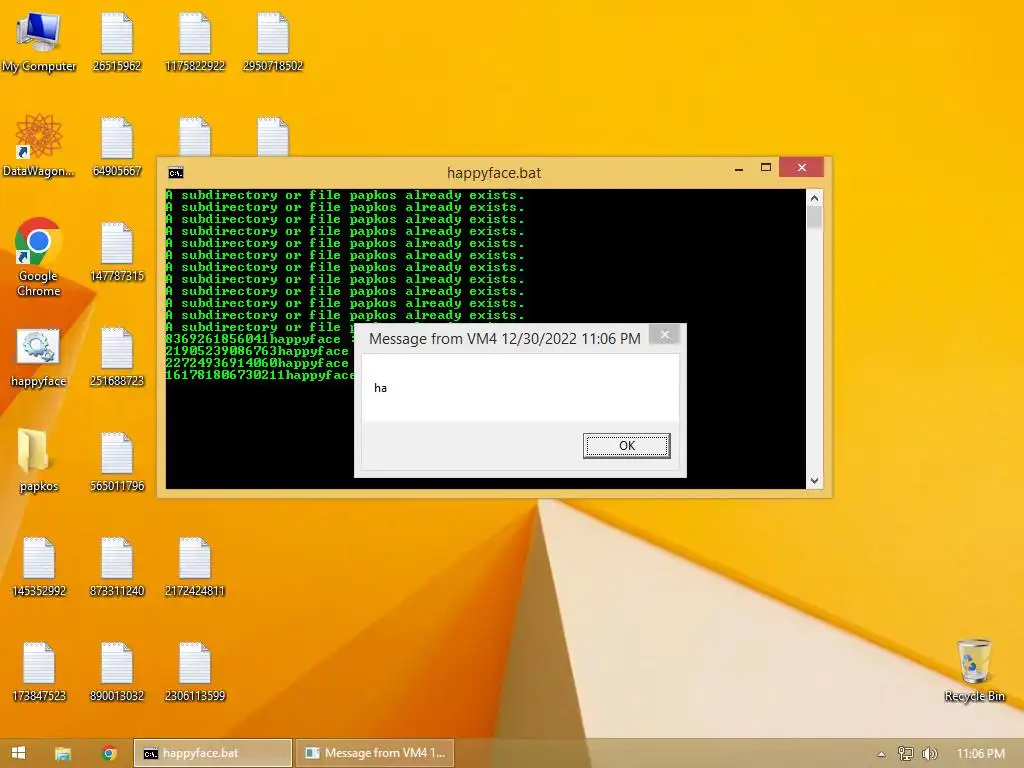This screenshot has width=1024, height=768.
Task: Click the happyface.bat window title text
Action: 494,173
